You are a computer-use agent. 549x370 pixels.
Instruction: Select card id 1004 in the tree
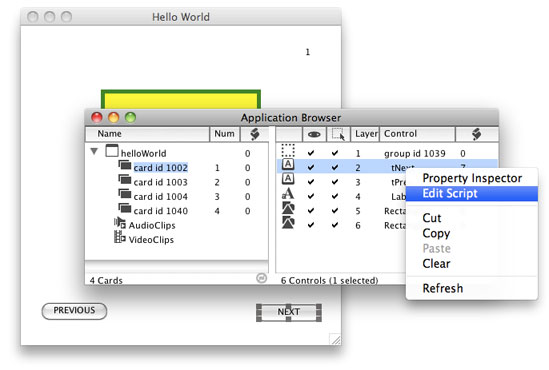161,197
